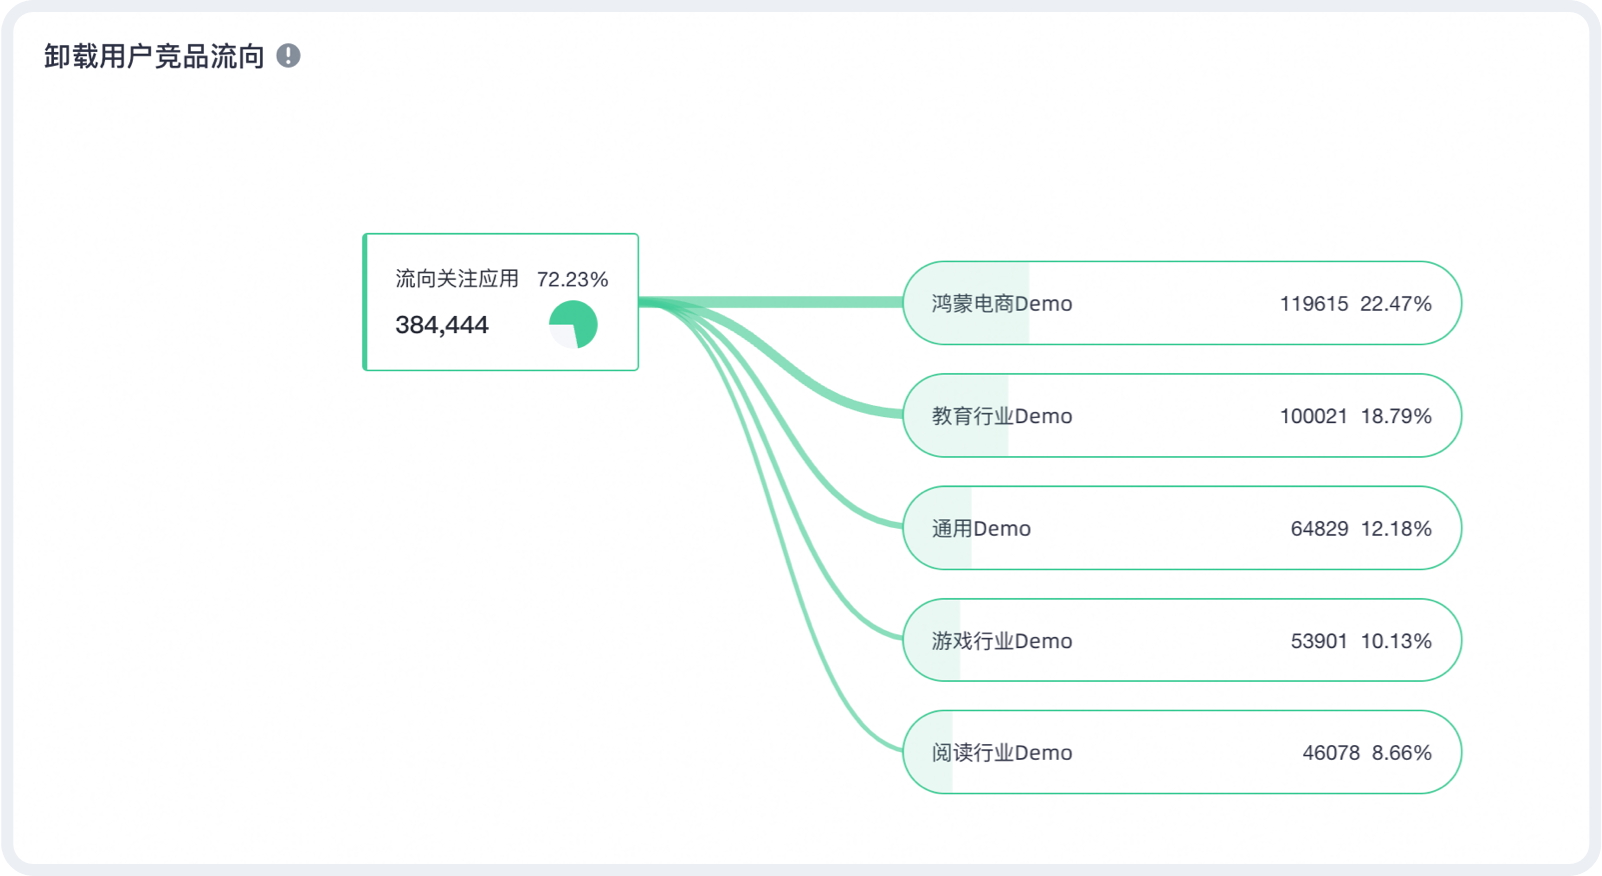Screen dimensions: 1602x876
Task: Click the 8.66% percentage value
Action: (x=1402, y=753)
